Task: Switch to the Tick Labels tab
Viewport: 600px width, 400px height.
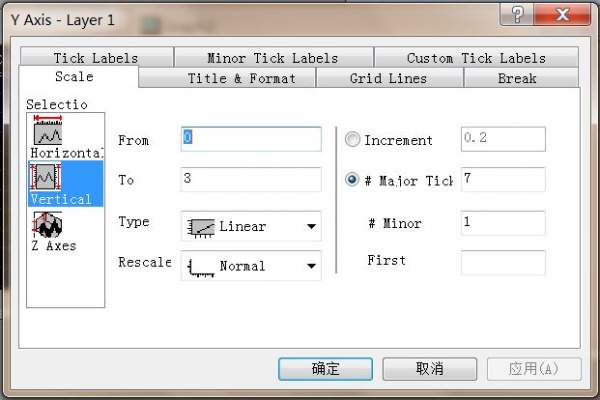Action: pos(96,58)
